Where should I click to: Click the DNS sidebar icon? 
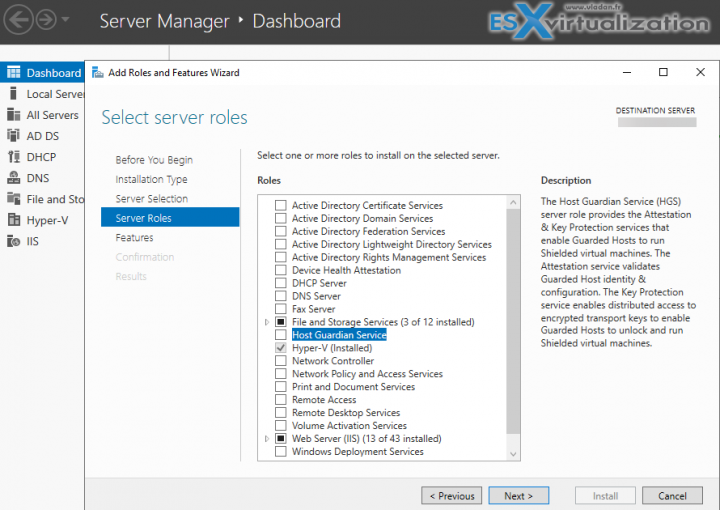14,178
